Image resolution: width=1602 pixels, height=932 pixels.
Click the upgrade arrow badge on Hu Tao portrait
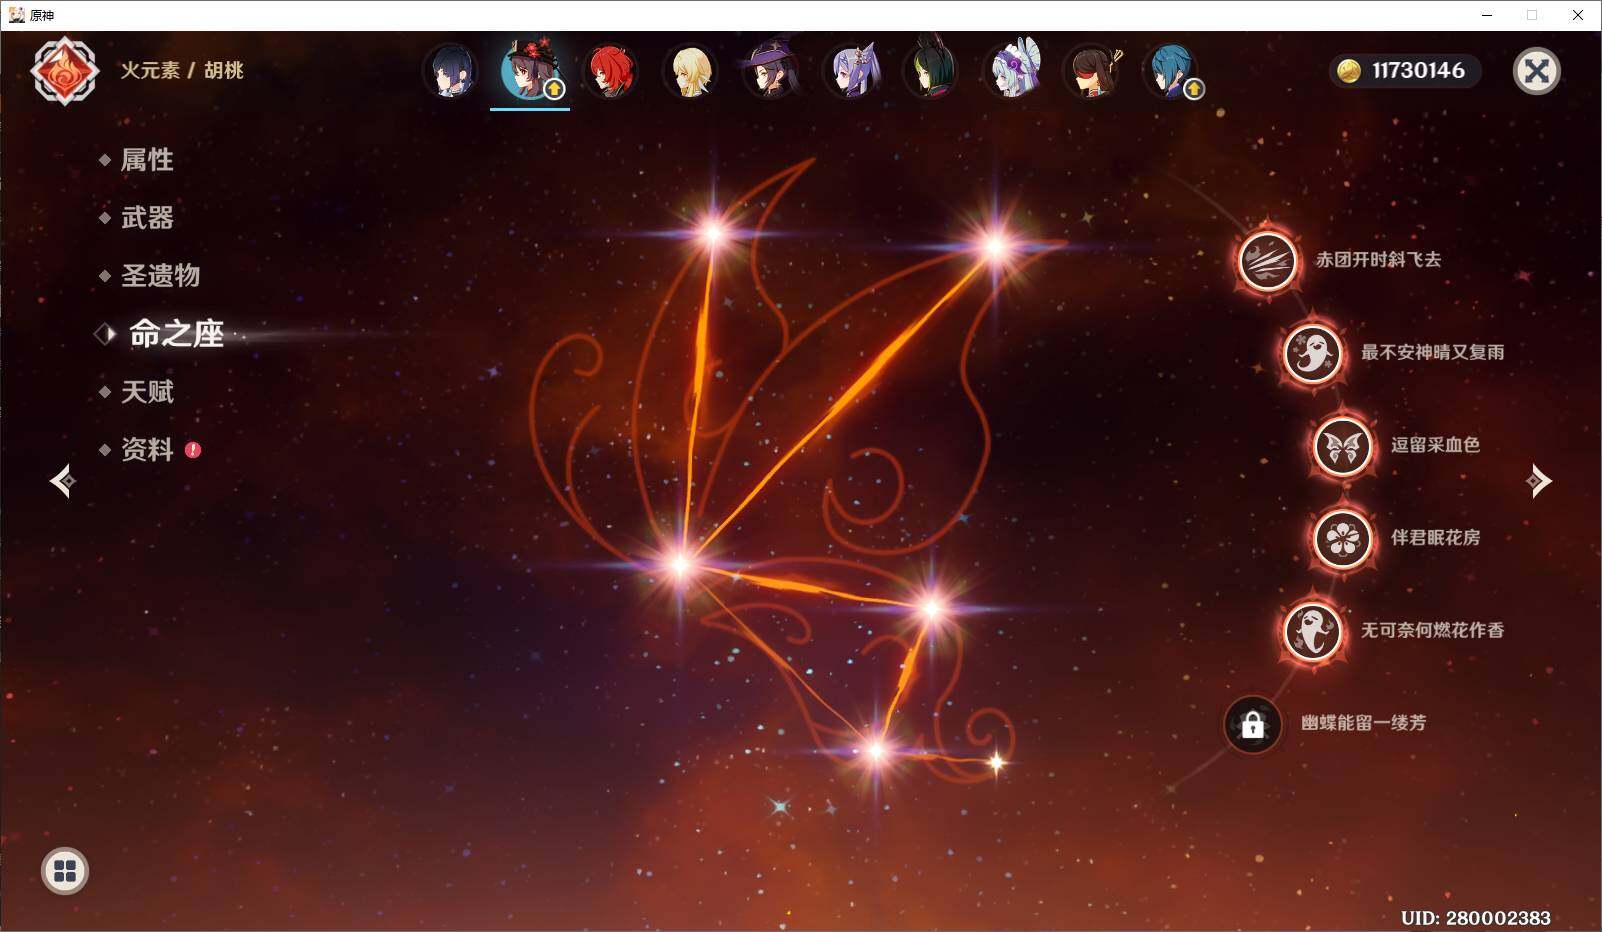(554, 89)
